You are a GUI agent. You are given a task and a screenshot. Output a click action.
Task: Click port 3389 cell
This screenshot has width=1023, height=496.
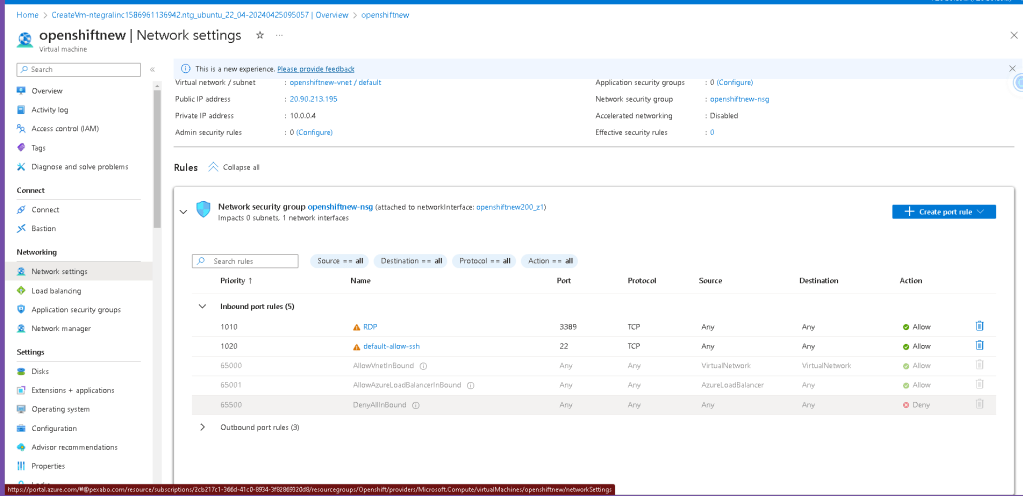(x=568, y=327)
